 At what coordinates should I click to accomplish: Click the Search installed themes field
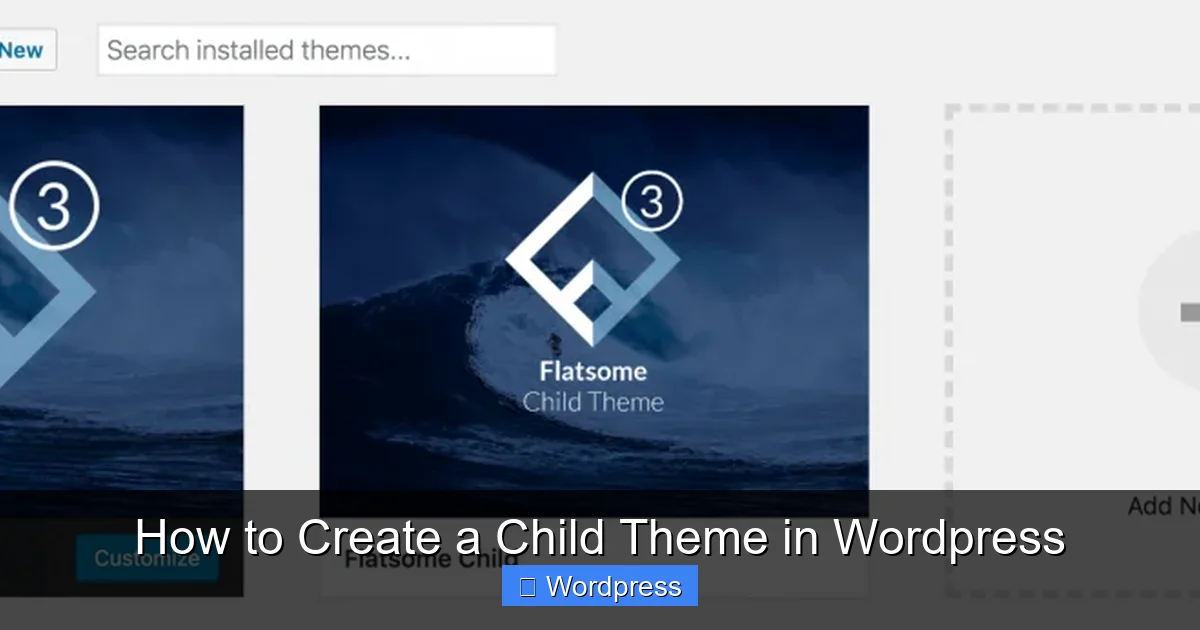tap(326, 50)
